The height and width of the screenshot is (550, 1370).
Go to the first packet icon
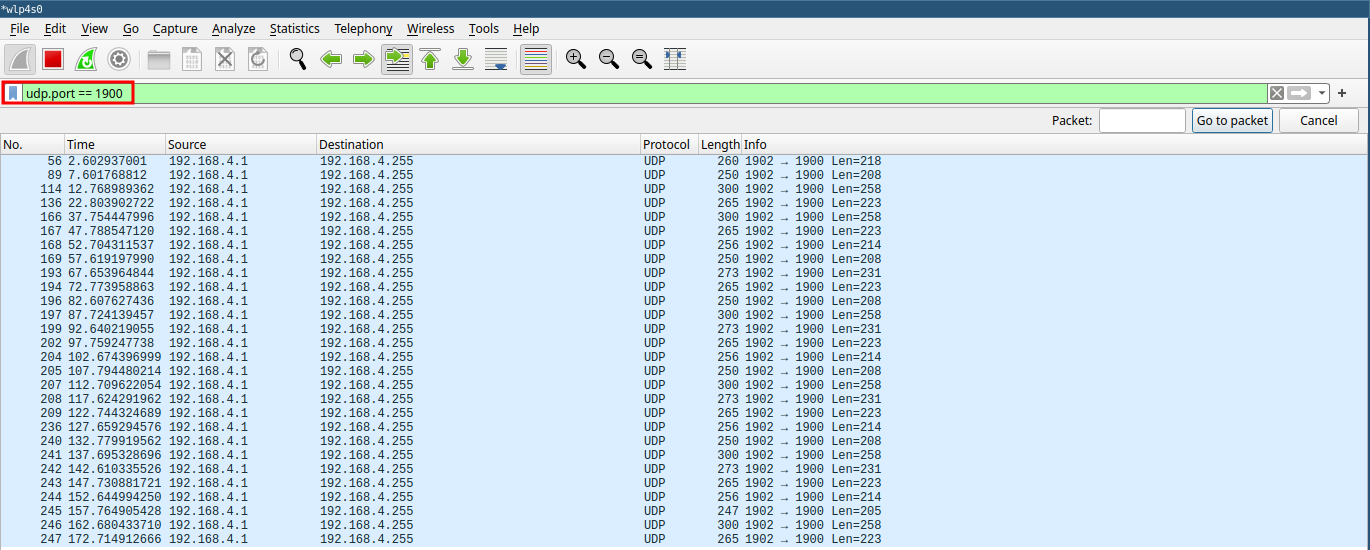(x=430, y=59)
